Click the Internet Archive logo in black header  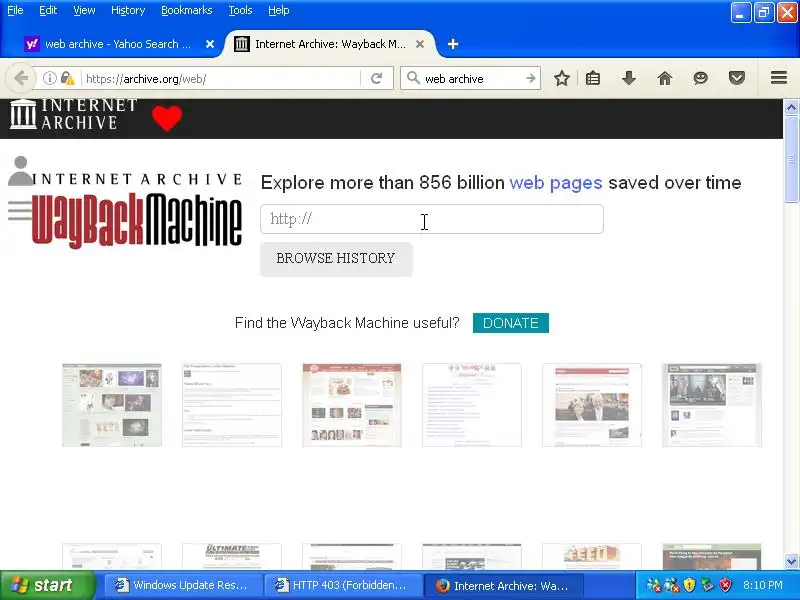point(73,114)
